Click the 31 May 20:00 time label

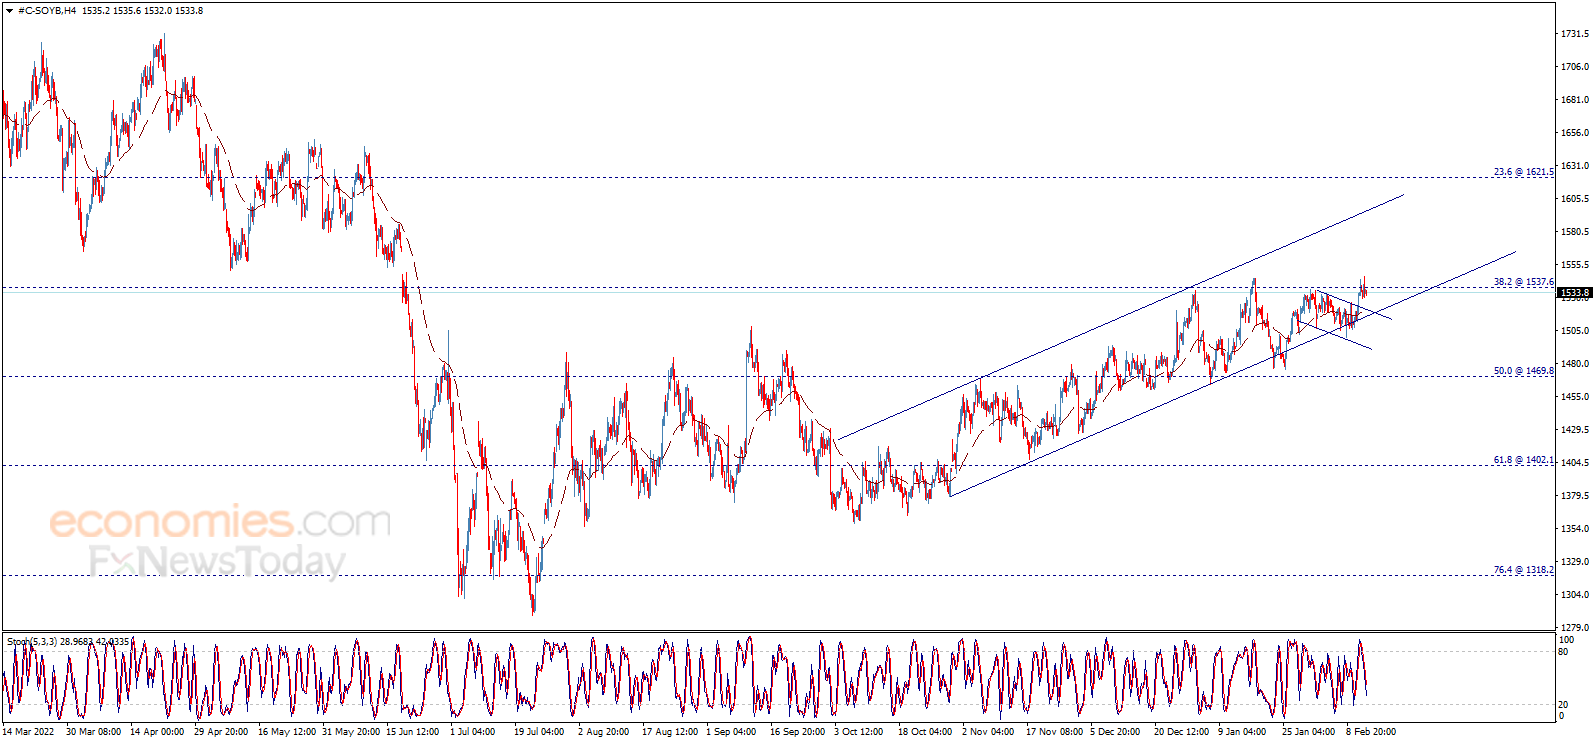[351, 732]
